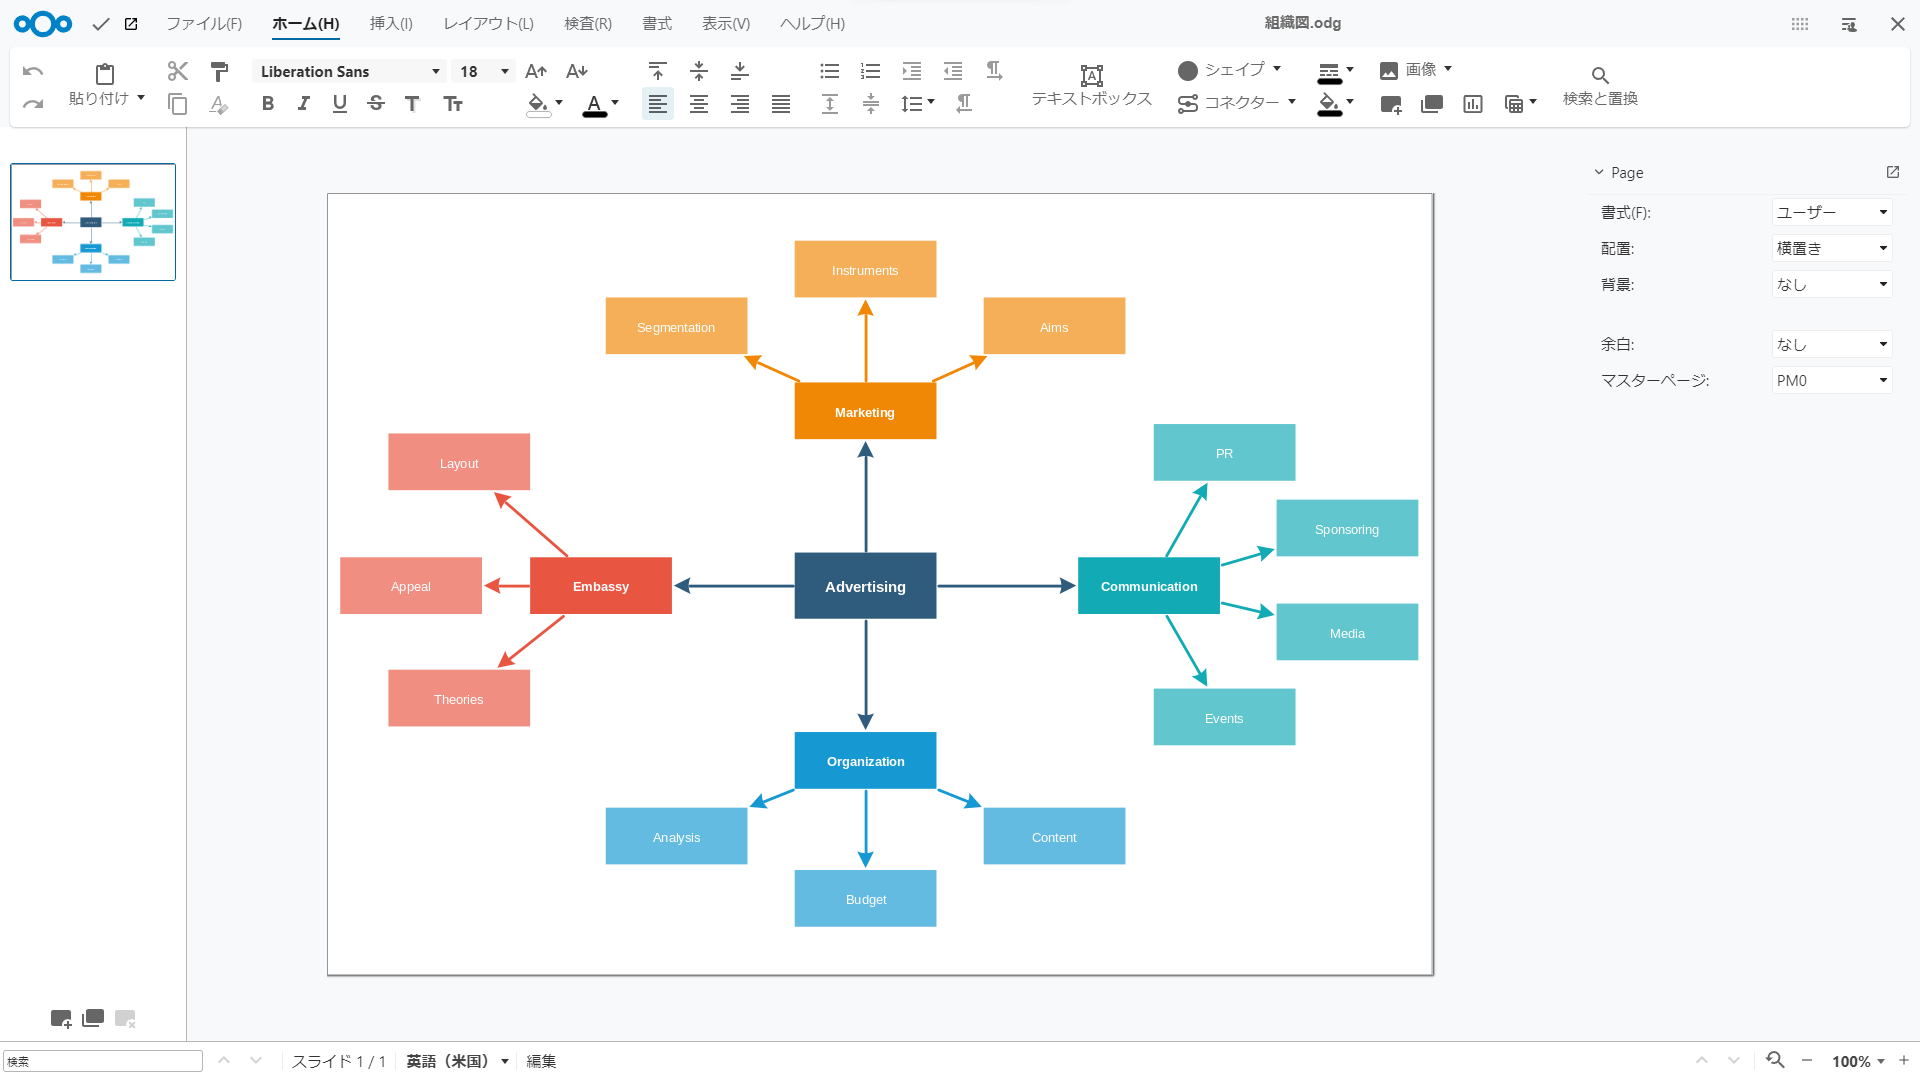Switch to the レイアウト tab

click(x=488, y=23)
